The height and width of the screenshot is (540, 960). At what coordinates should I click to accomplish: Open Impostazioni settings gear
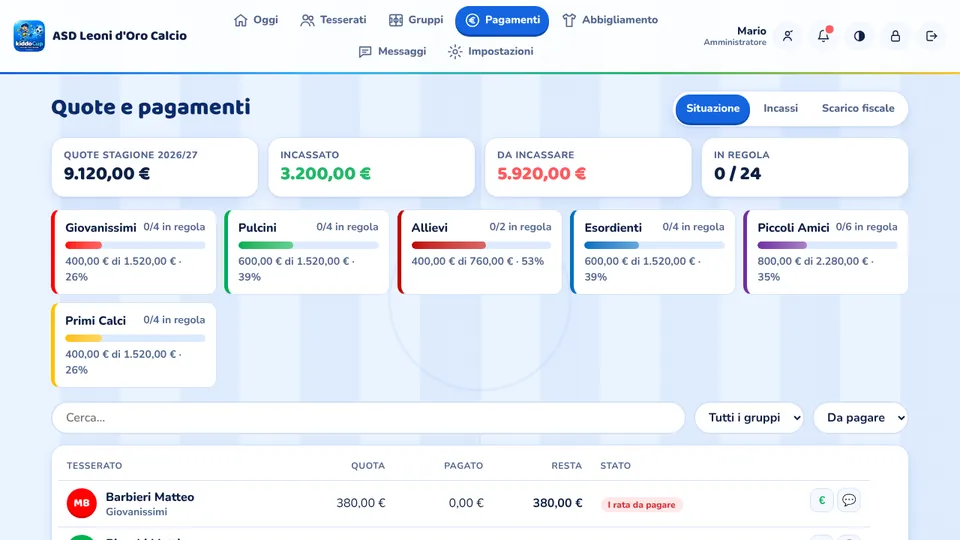click(490, 51)
